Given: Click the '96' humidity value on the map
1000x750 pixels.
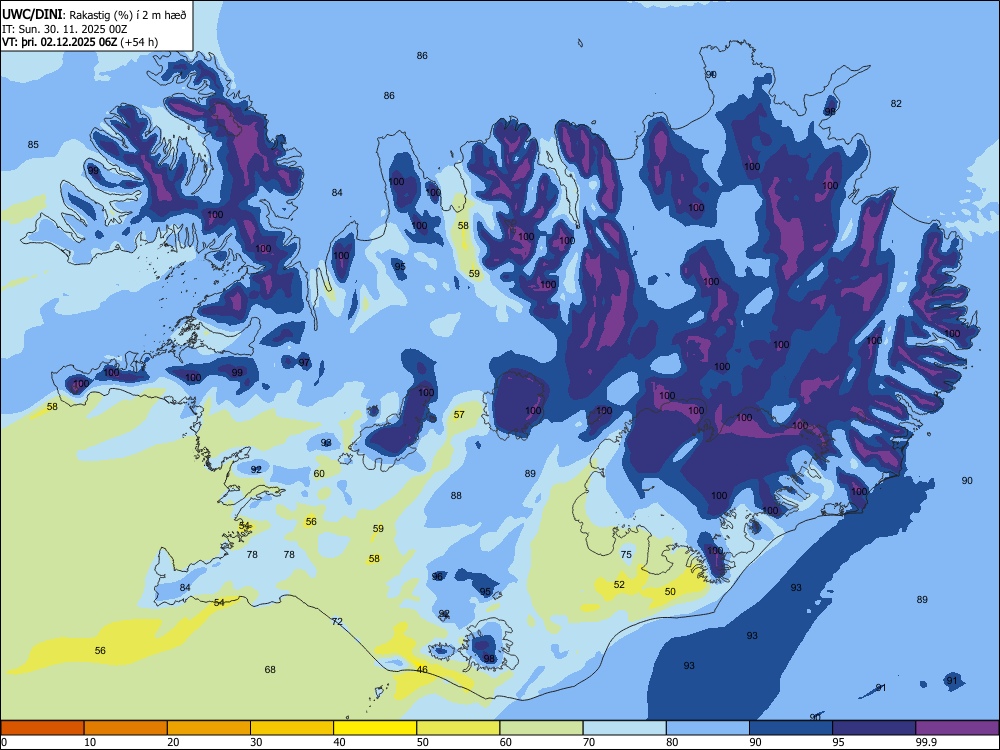Looking at the screenshot, I should tap(438, 577).
